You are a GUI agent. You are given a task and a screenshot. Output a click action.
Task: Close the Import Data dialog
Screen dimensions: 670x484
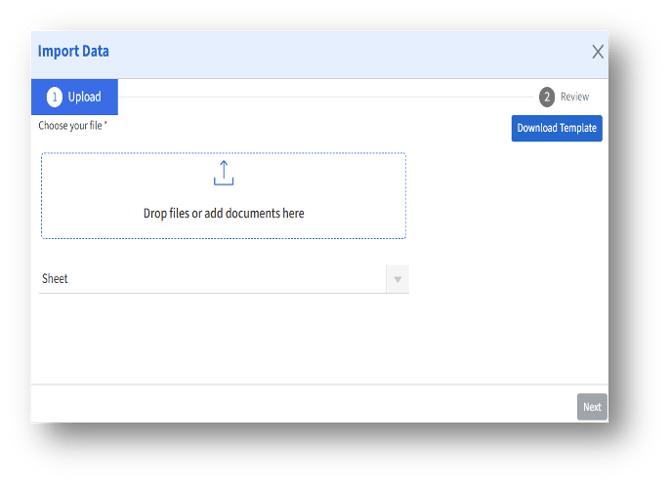click(597, 52)
